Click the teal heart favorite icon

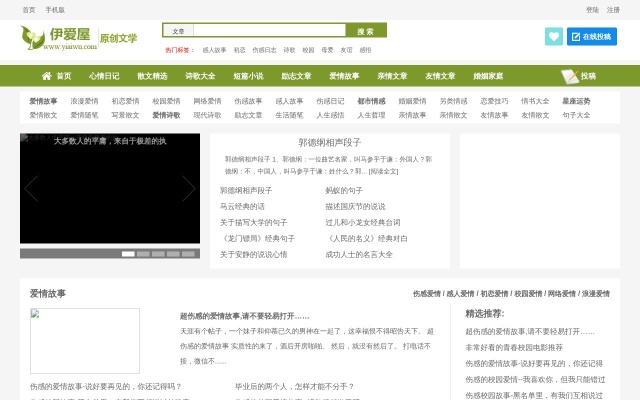pos(553,36)
